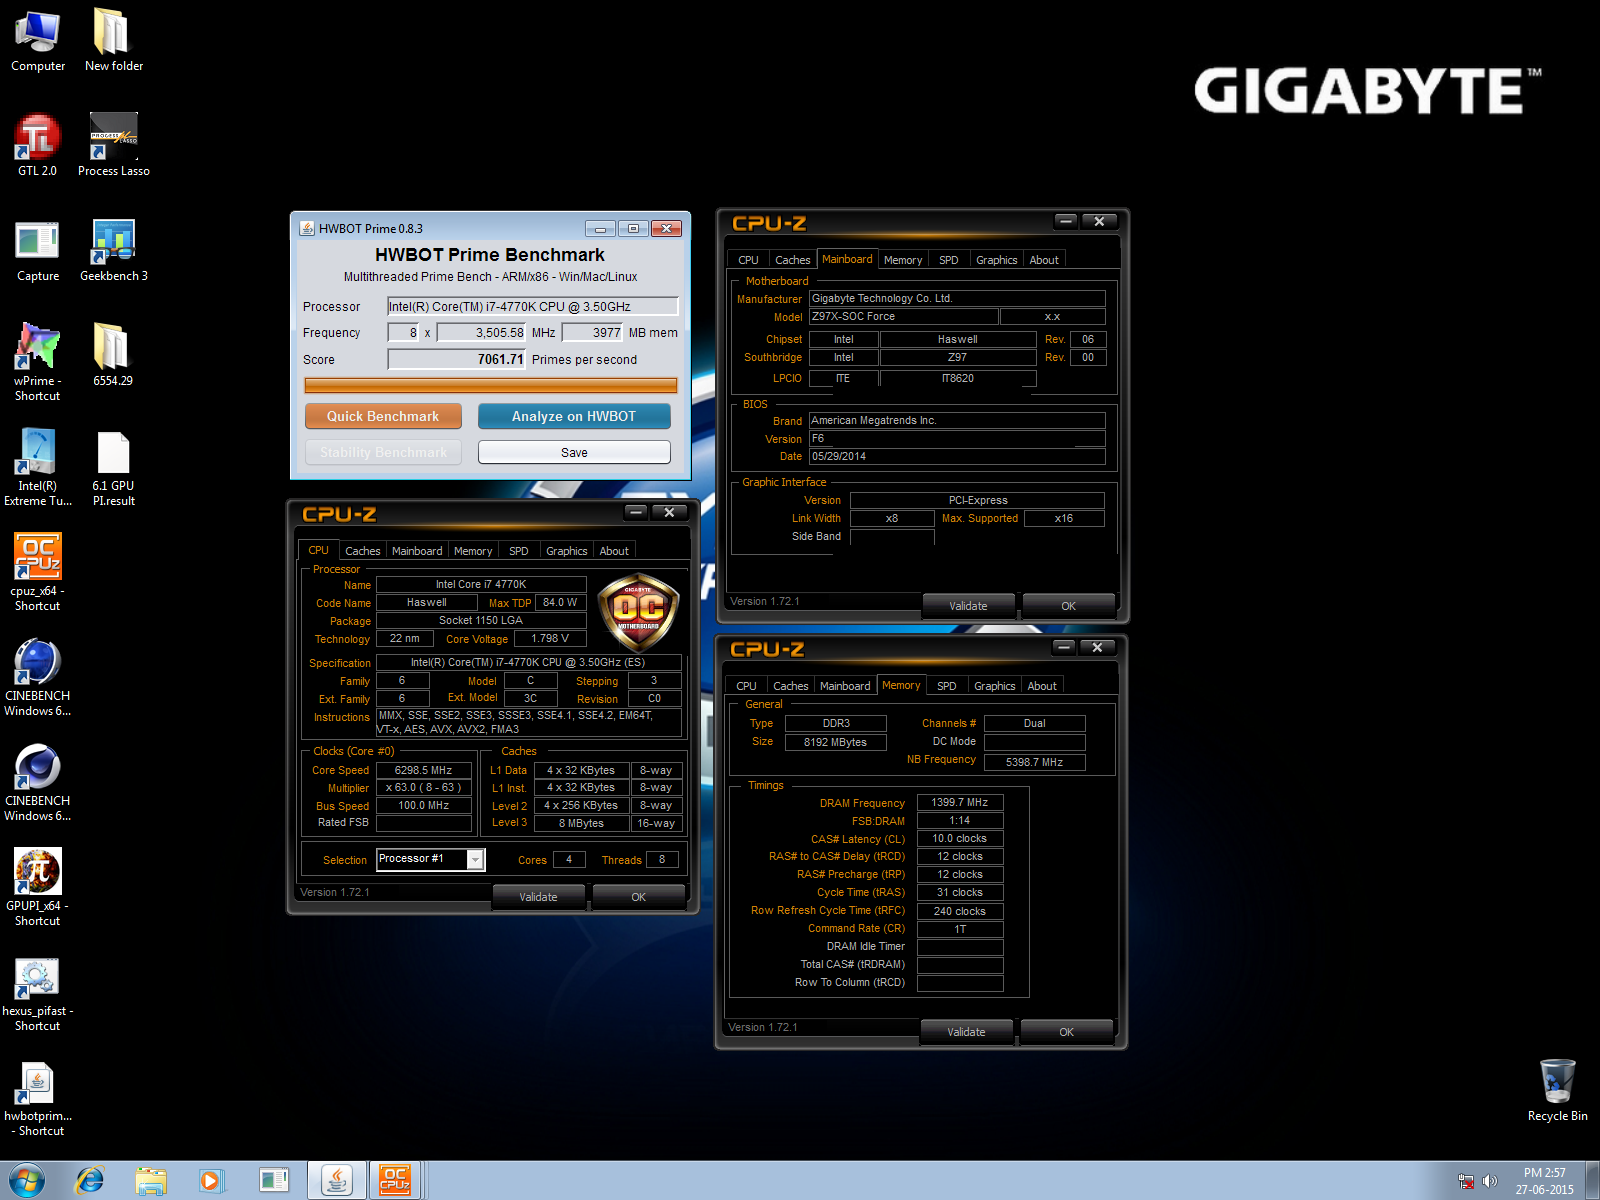Viewport: 1600px width, 1200px height.
Task: Click the CAS# Latency value 10.0 clocks
Action: tap(960, 838)
